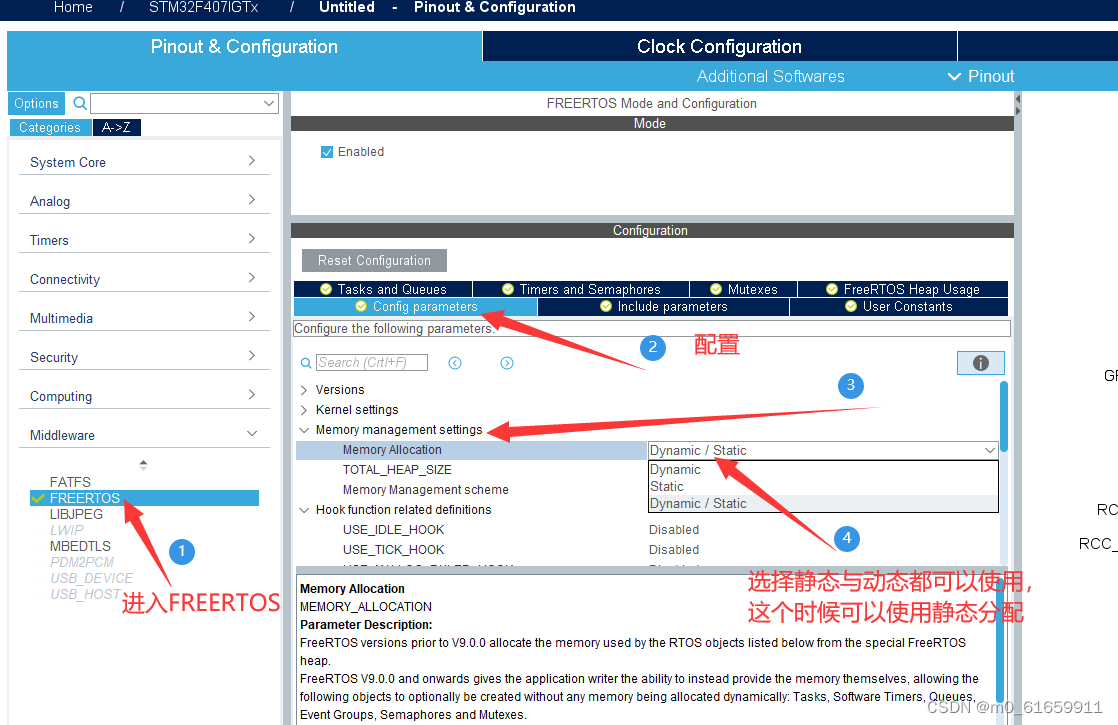The image size is (1118, 725).
Task: Expand the System Core category
Action: click(x=252, y=161)
